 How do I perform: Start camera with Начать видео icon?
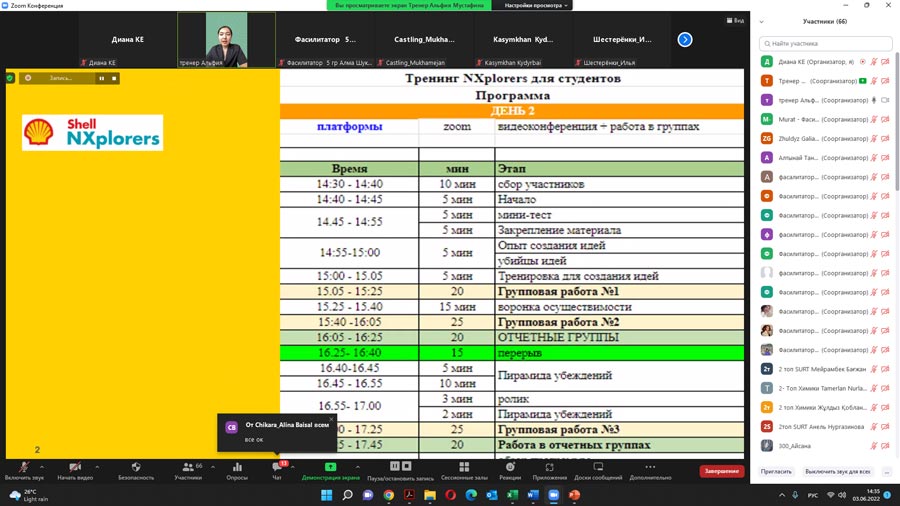[x=75, y=468]
